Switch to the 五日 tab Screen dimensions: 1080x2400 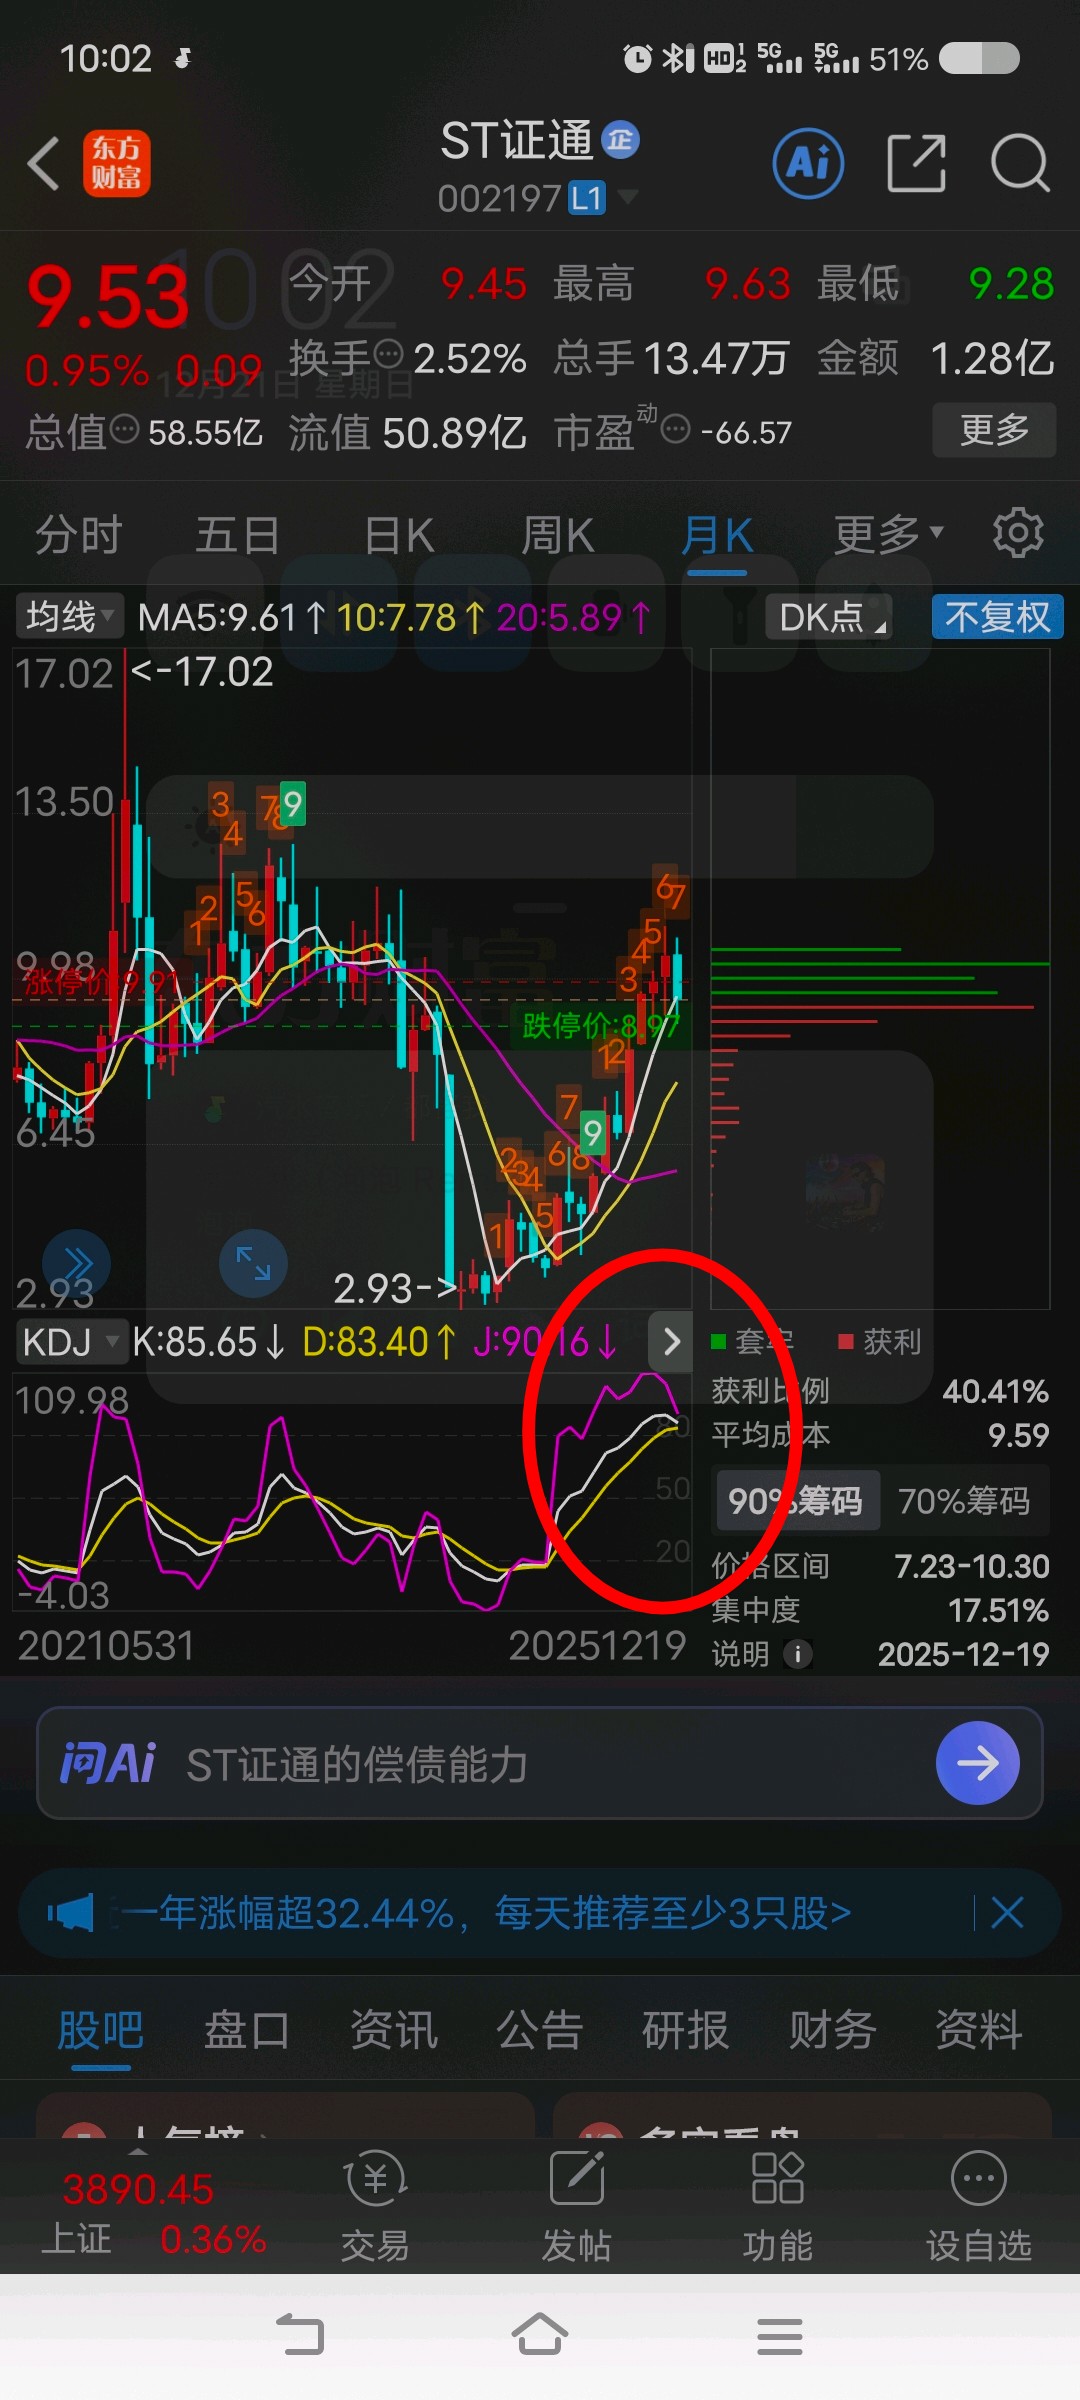[237, 535]
